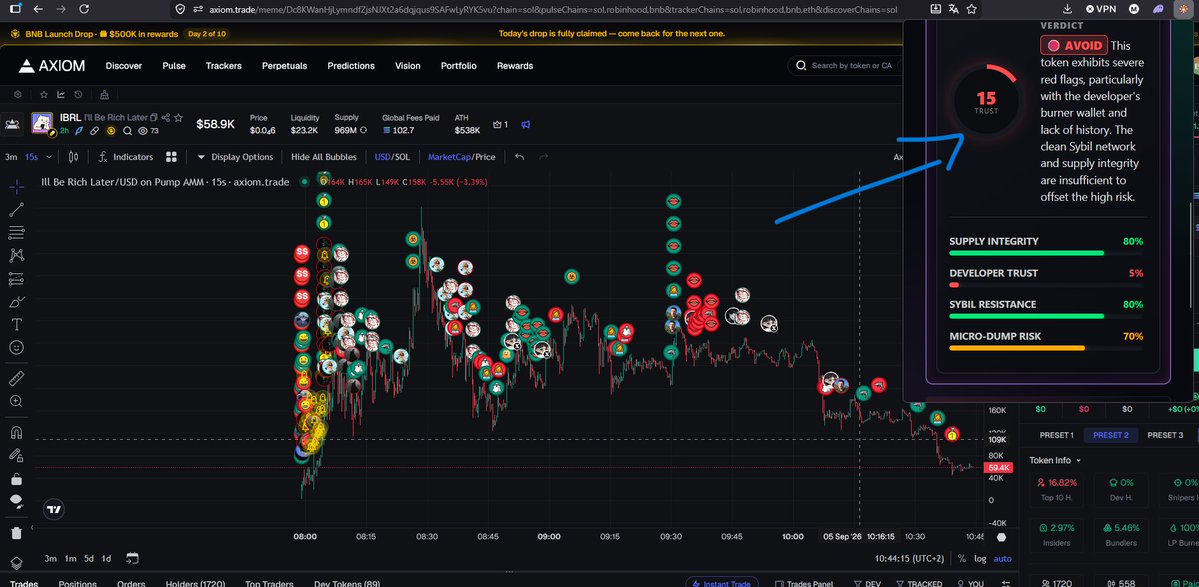Open the chart line watchlist icon

click(x=60, y=94)
